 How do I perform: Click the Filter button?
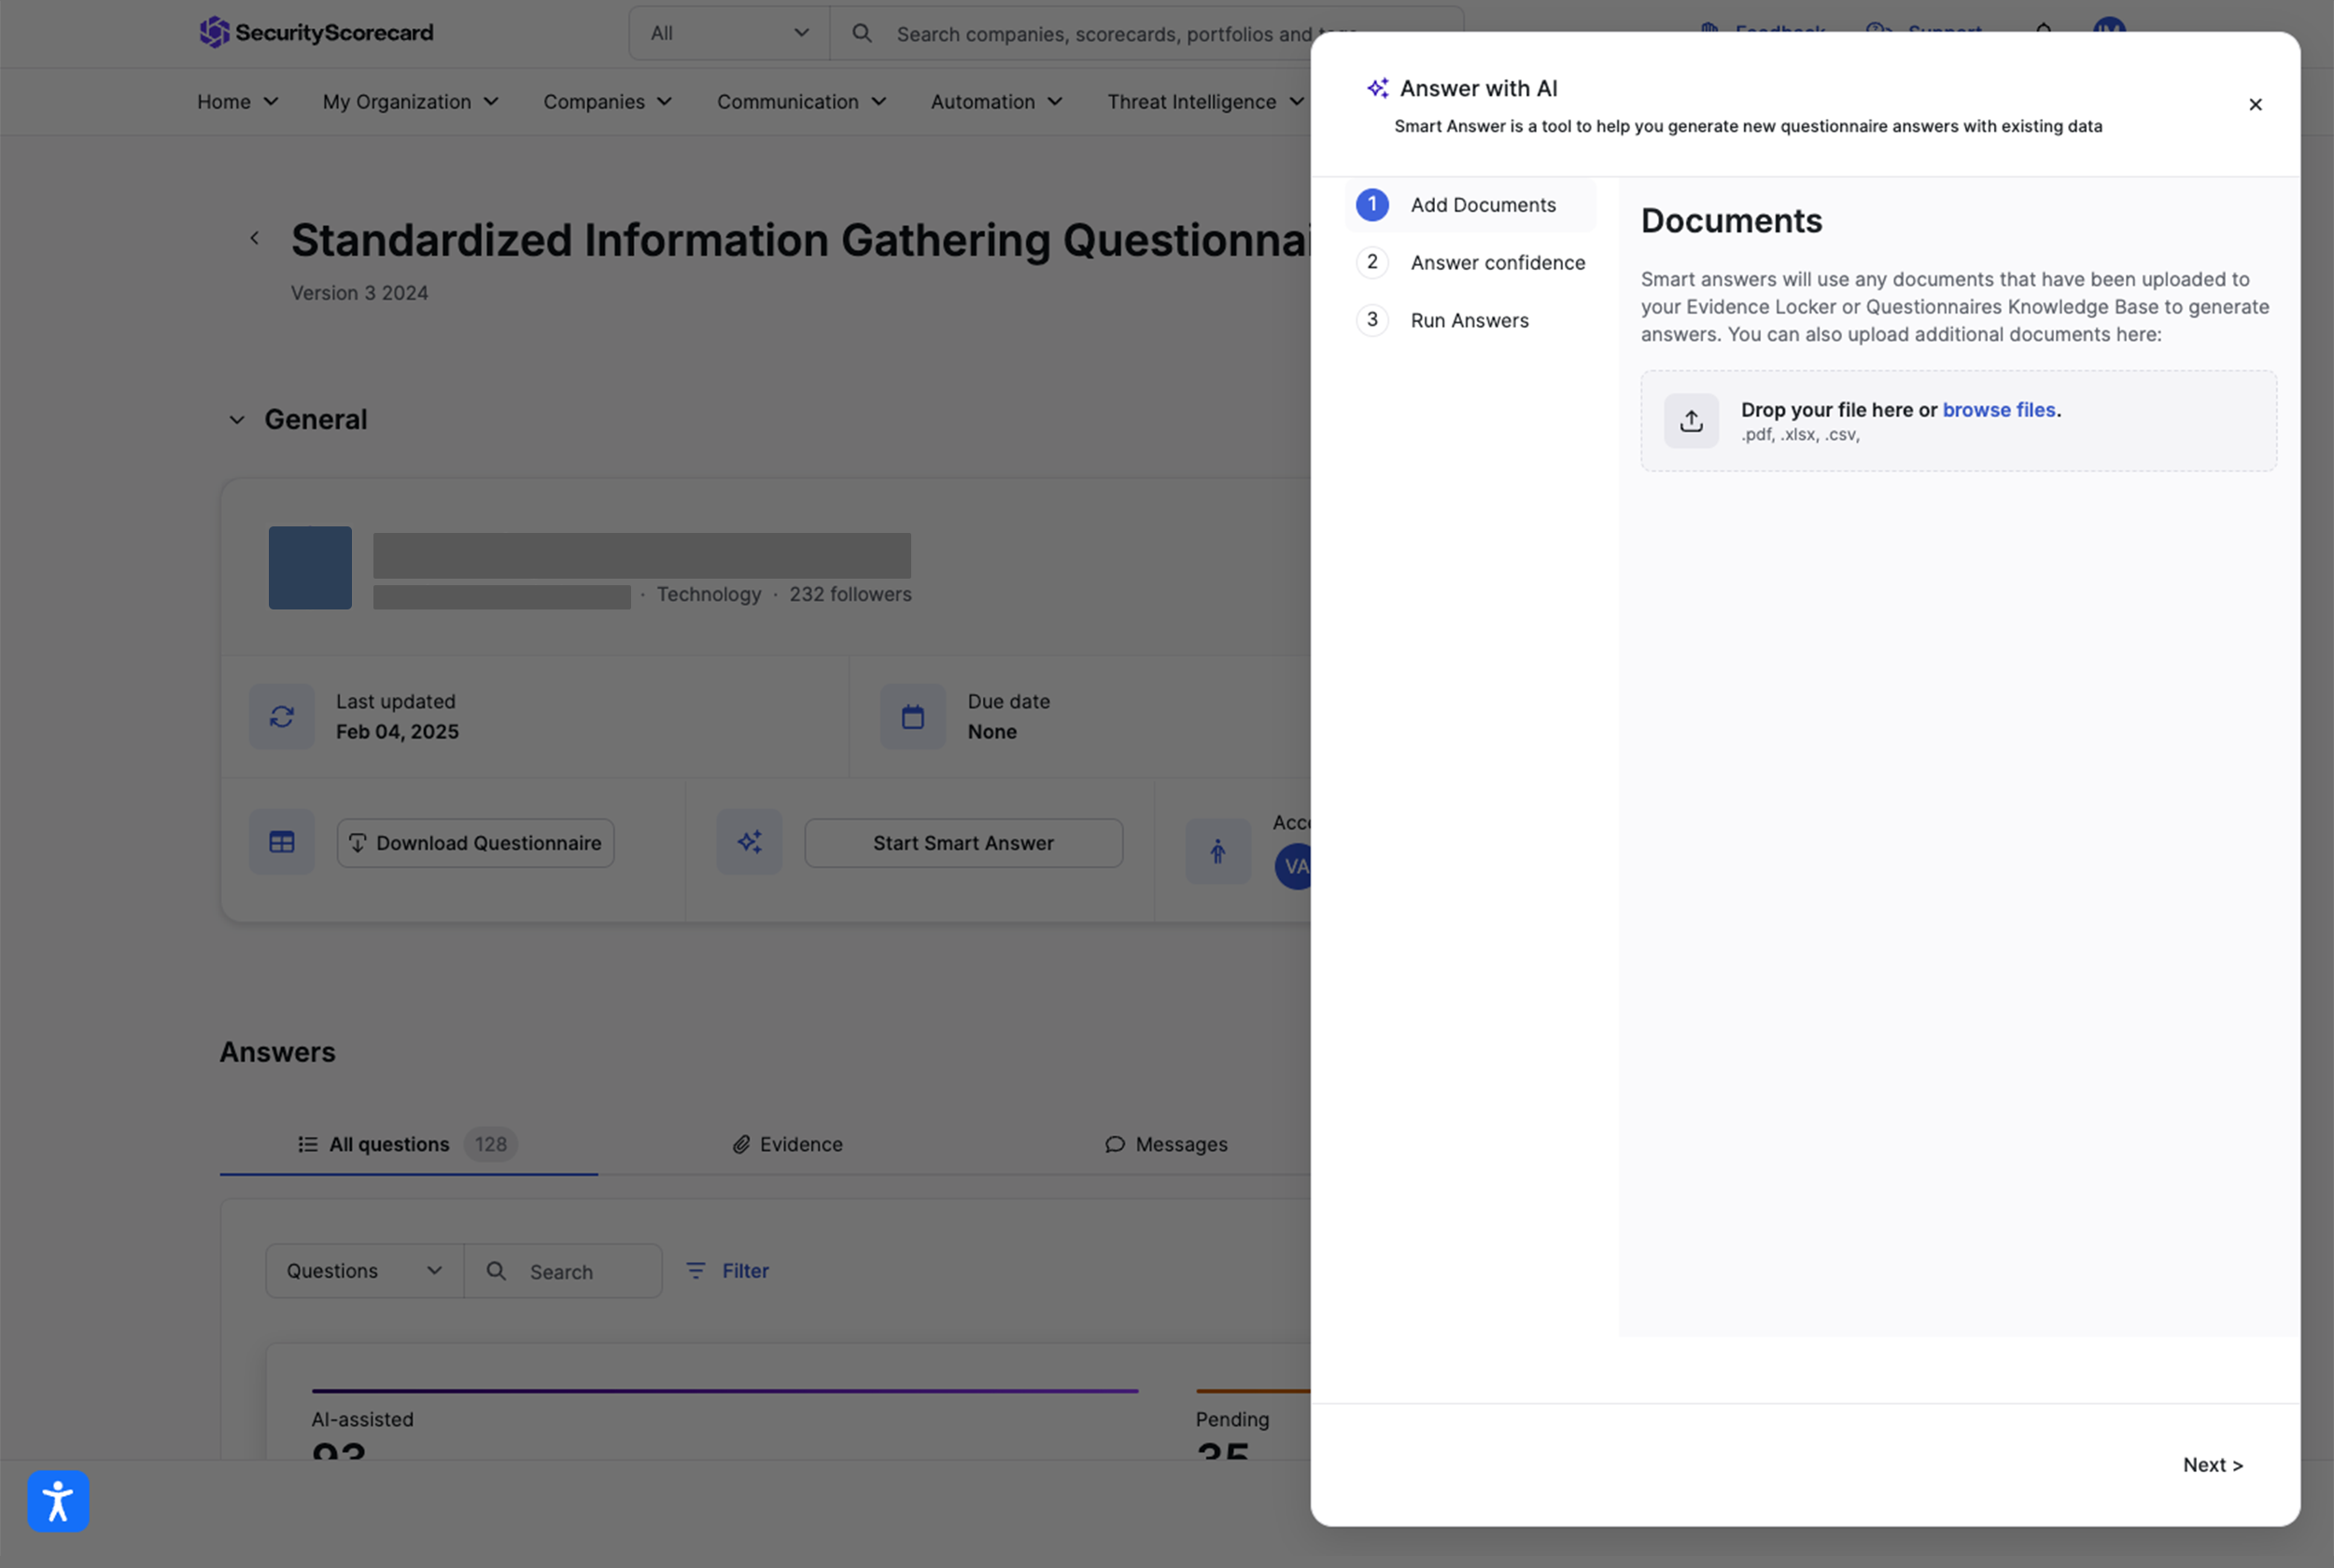[x=727, y=1271]
